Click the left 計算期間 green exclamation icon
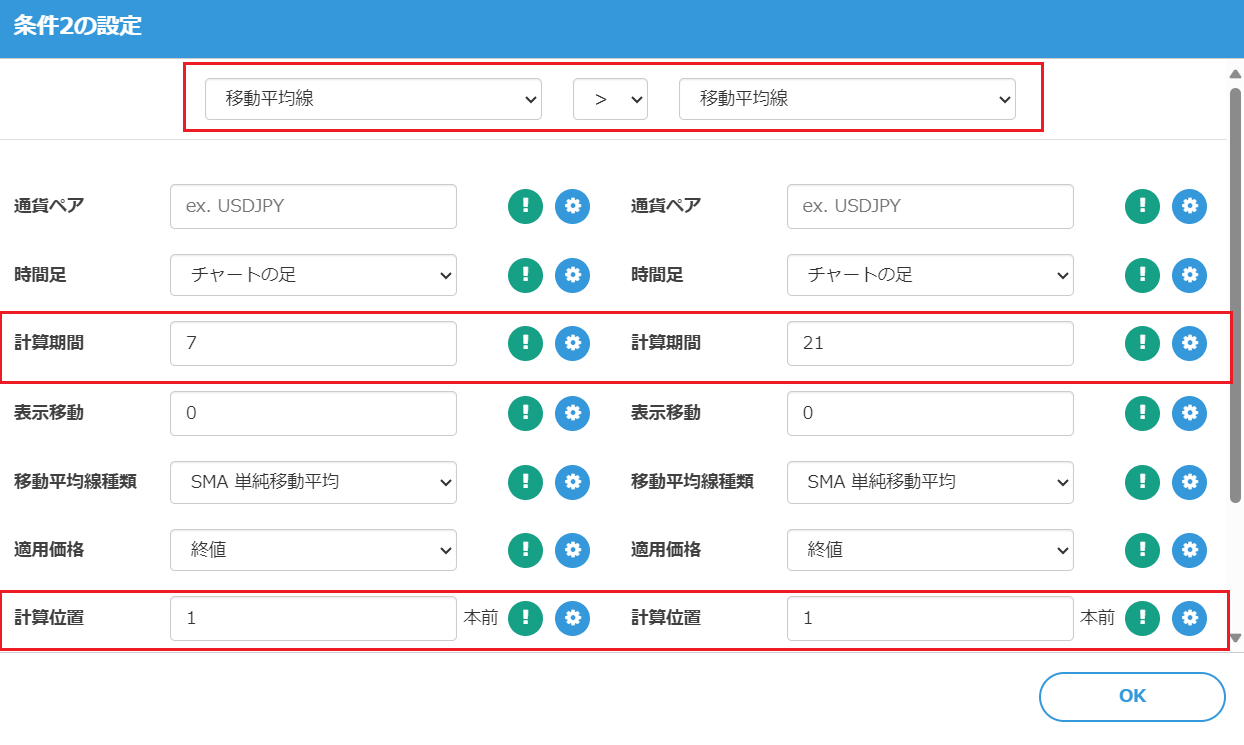The image size is (1244, 745). click(x=525, y=343)
